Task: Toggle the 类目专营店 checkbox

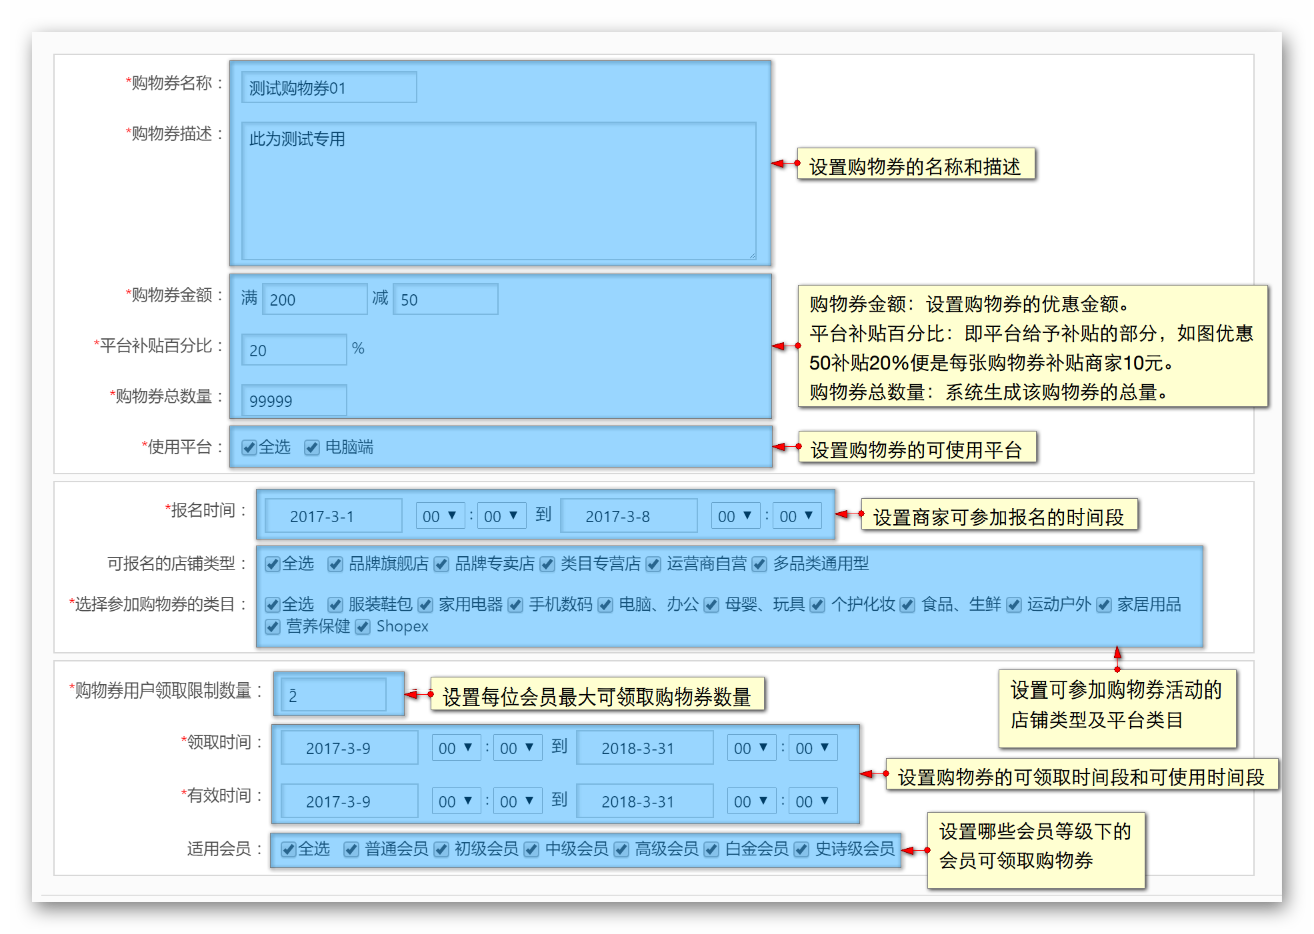Action: point(547,564)
